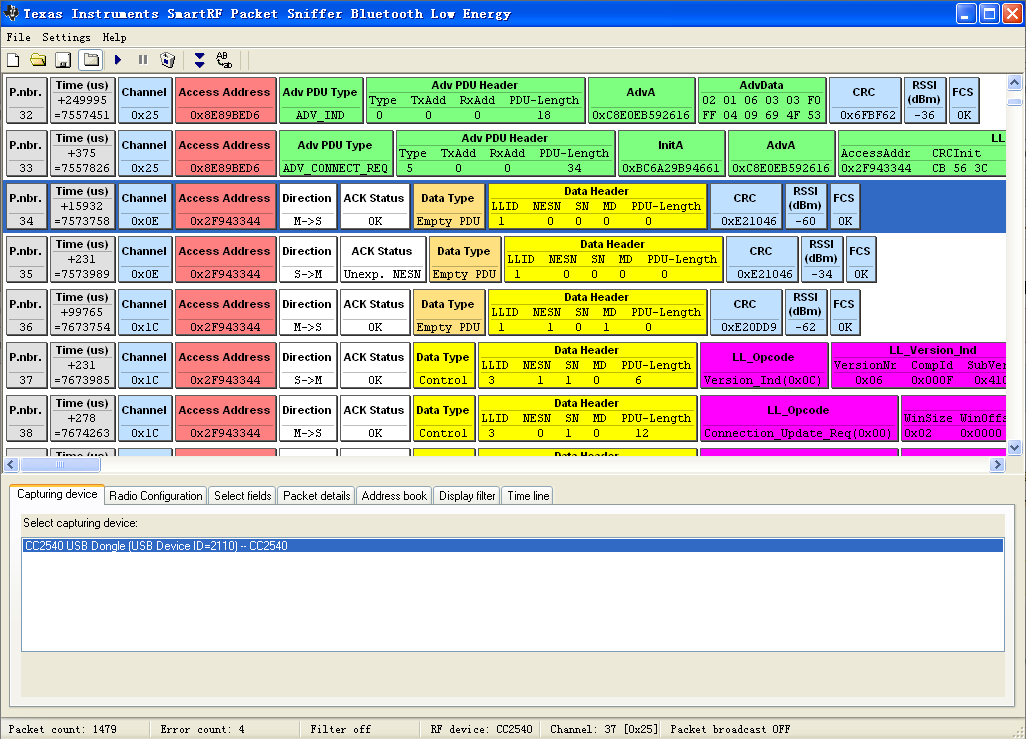Switch to the Radio Configuration tab
This screenshot has height=739, width=1026.
tap(156, 496)
